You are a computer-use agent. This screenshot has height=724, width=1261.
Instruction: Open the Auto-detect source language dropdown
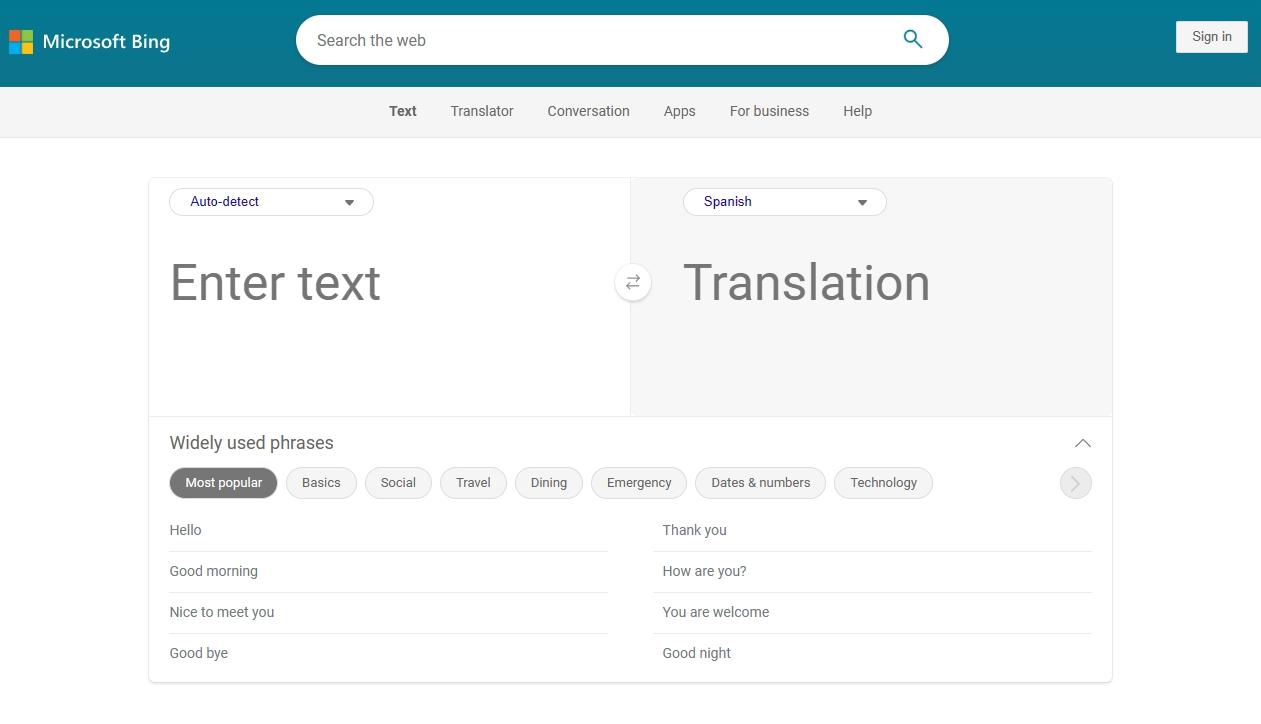(x=271, y=202)
